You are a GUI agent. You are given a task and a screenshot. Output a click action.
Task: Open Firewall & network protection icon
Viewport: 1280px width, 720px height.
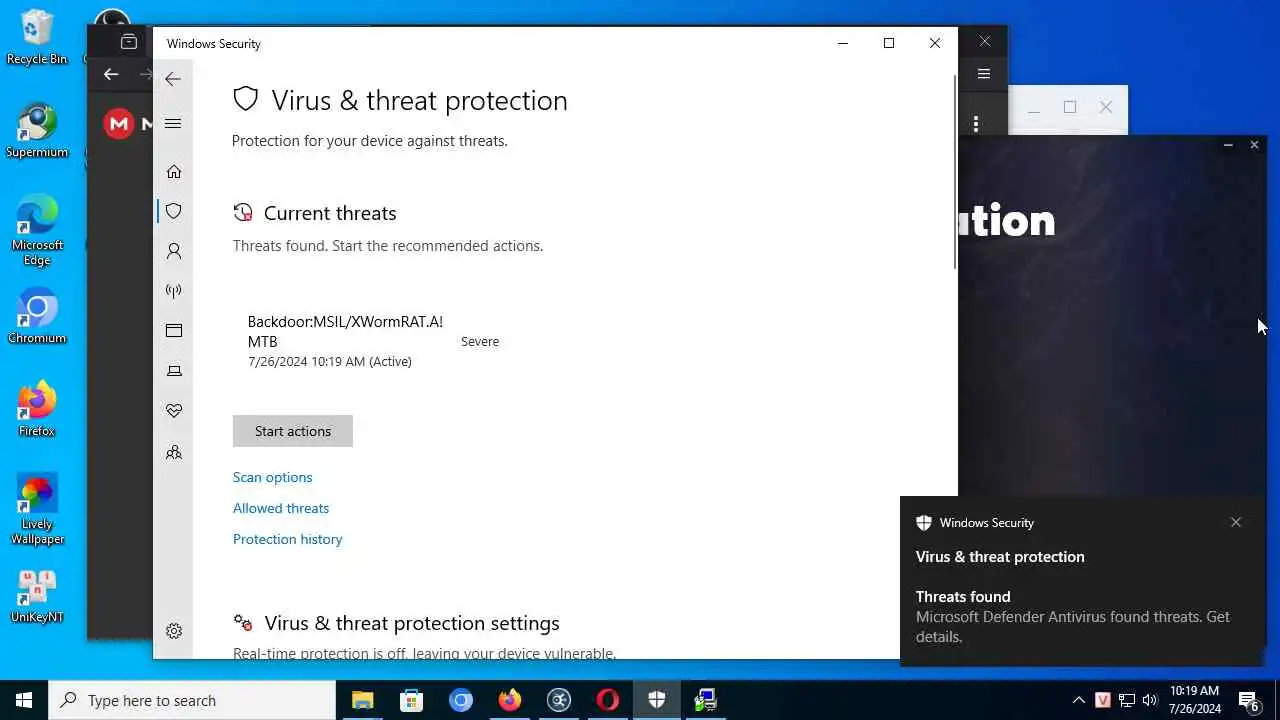click(x=174, y=291)
